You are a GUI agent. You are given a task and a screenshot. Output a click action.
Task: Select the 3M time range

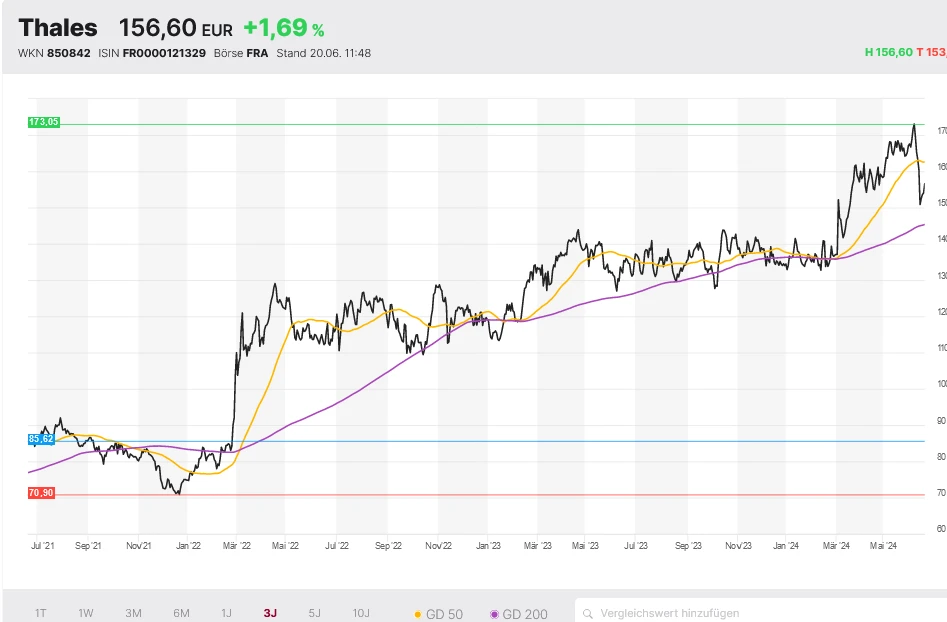point(133,613)
